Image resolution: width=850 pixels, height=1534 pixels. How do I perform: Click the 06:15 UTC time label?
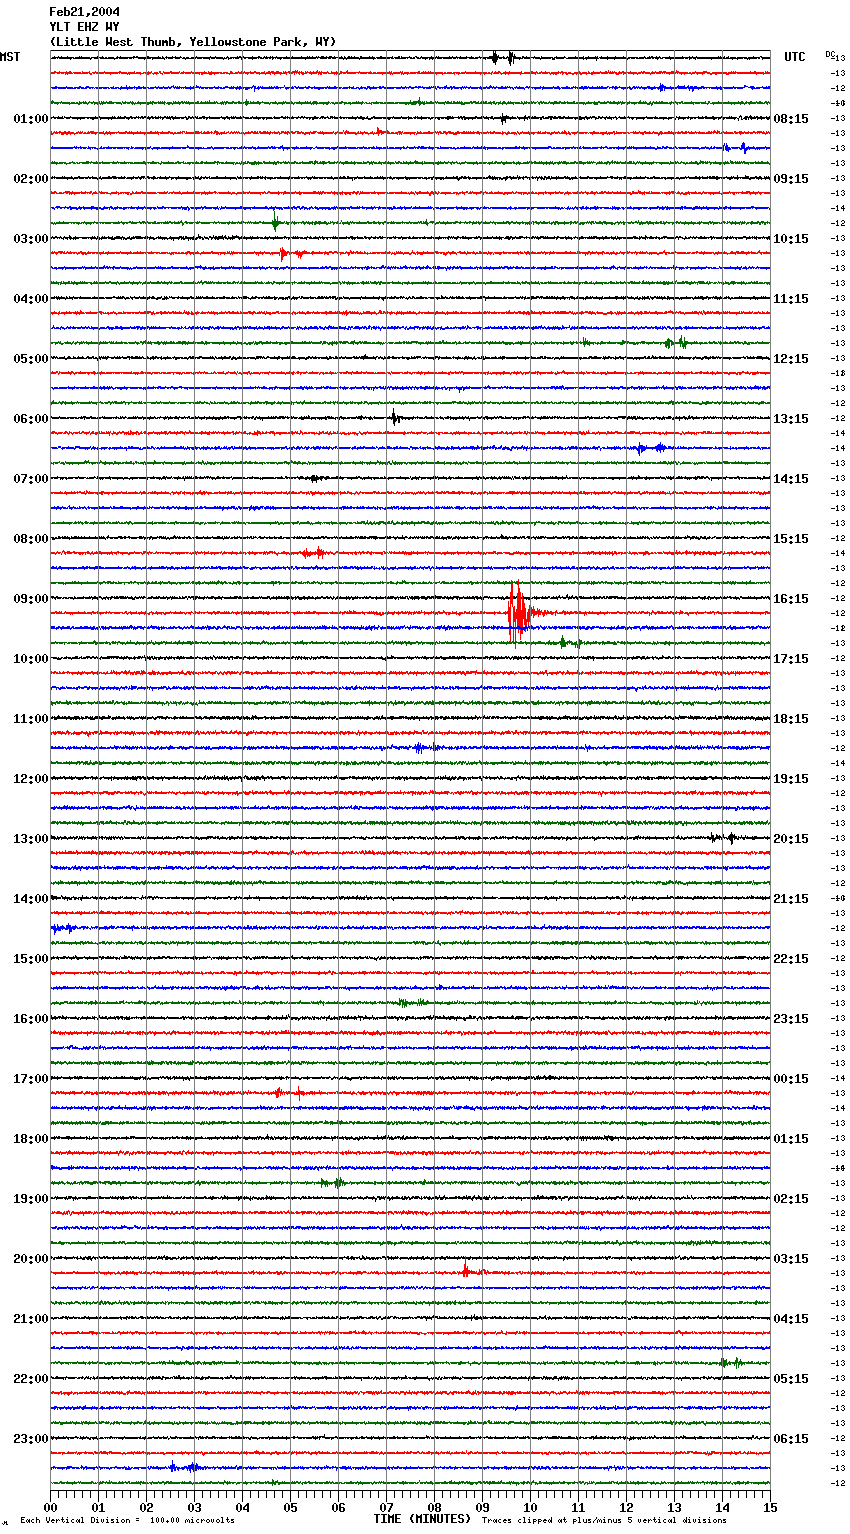click(x=791, y=1439)
